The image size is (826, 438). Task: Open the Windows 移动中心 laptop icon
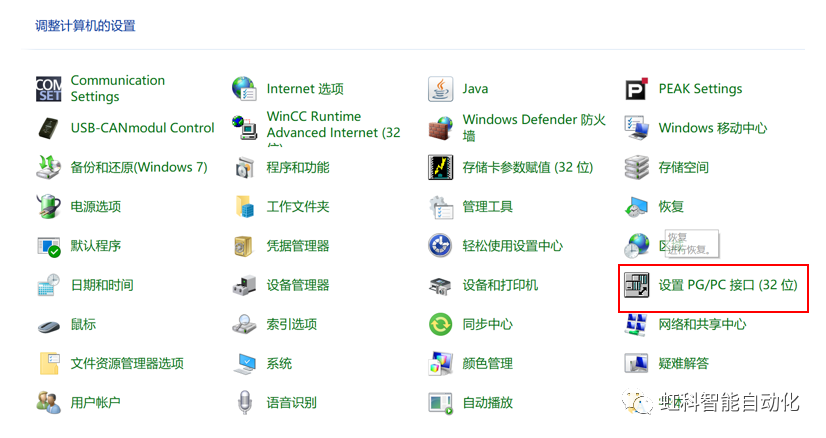coord(636,128)
